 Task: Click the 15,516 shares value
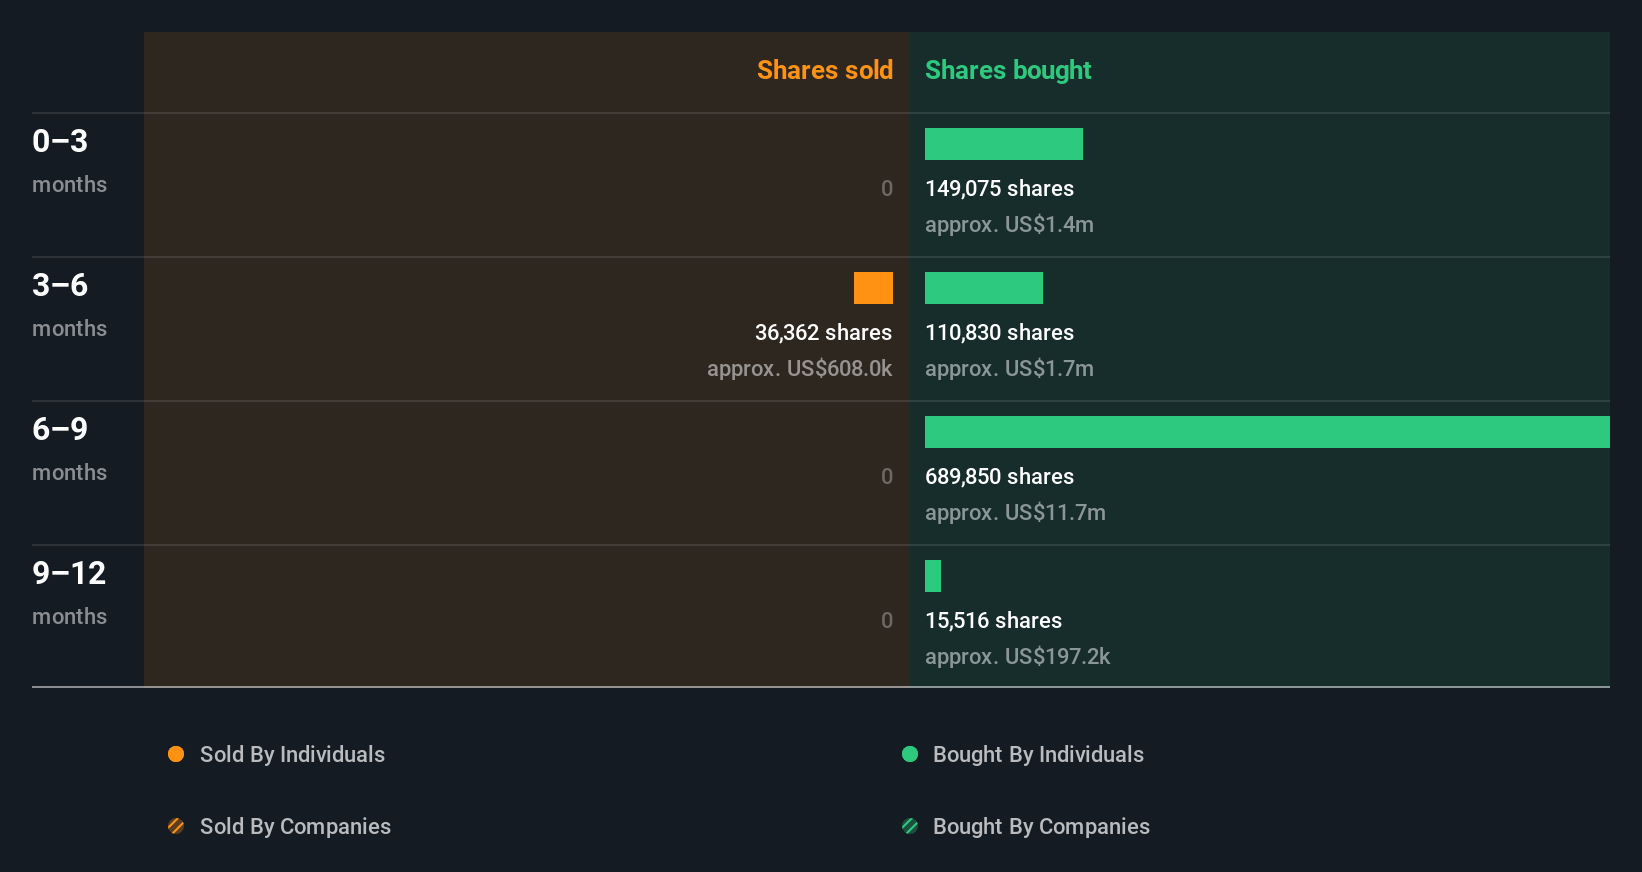tap(993, 620)
